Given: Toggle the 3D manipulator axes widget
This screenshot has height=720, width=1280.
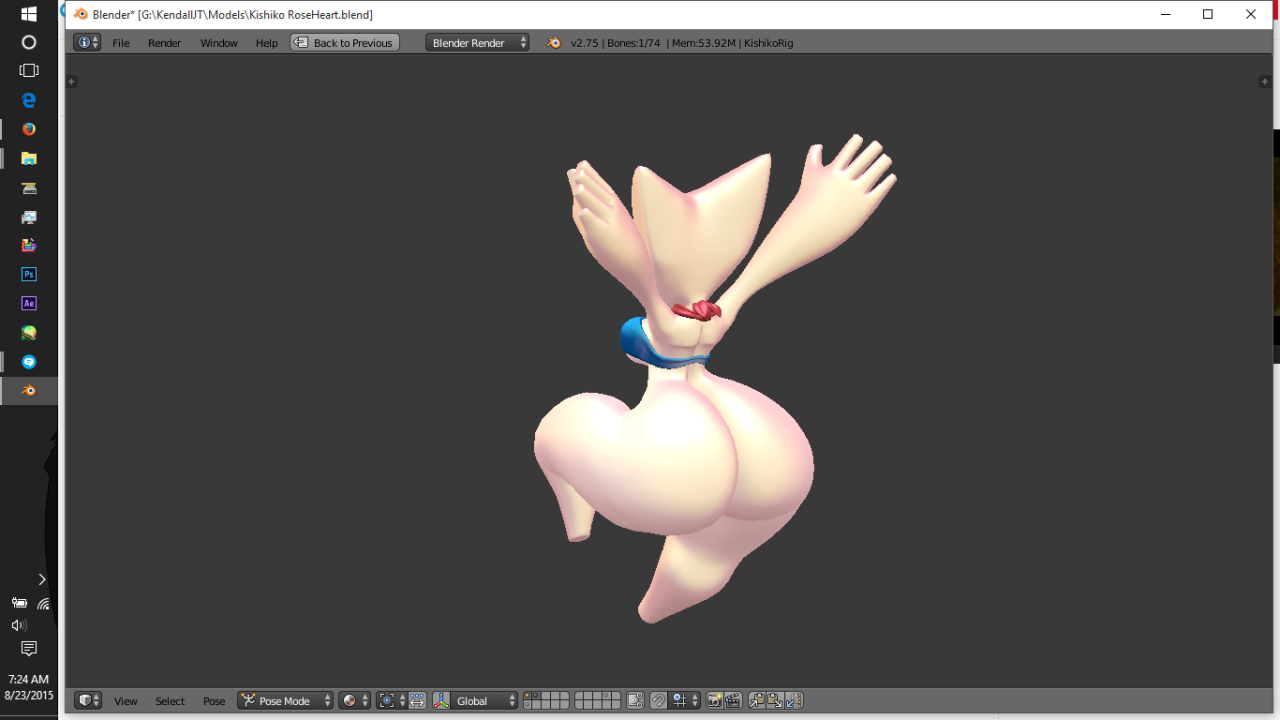Looking at the screenshot, I should 441,701.
